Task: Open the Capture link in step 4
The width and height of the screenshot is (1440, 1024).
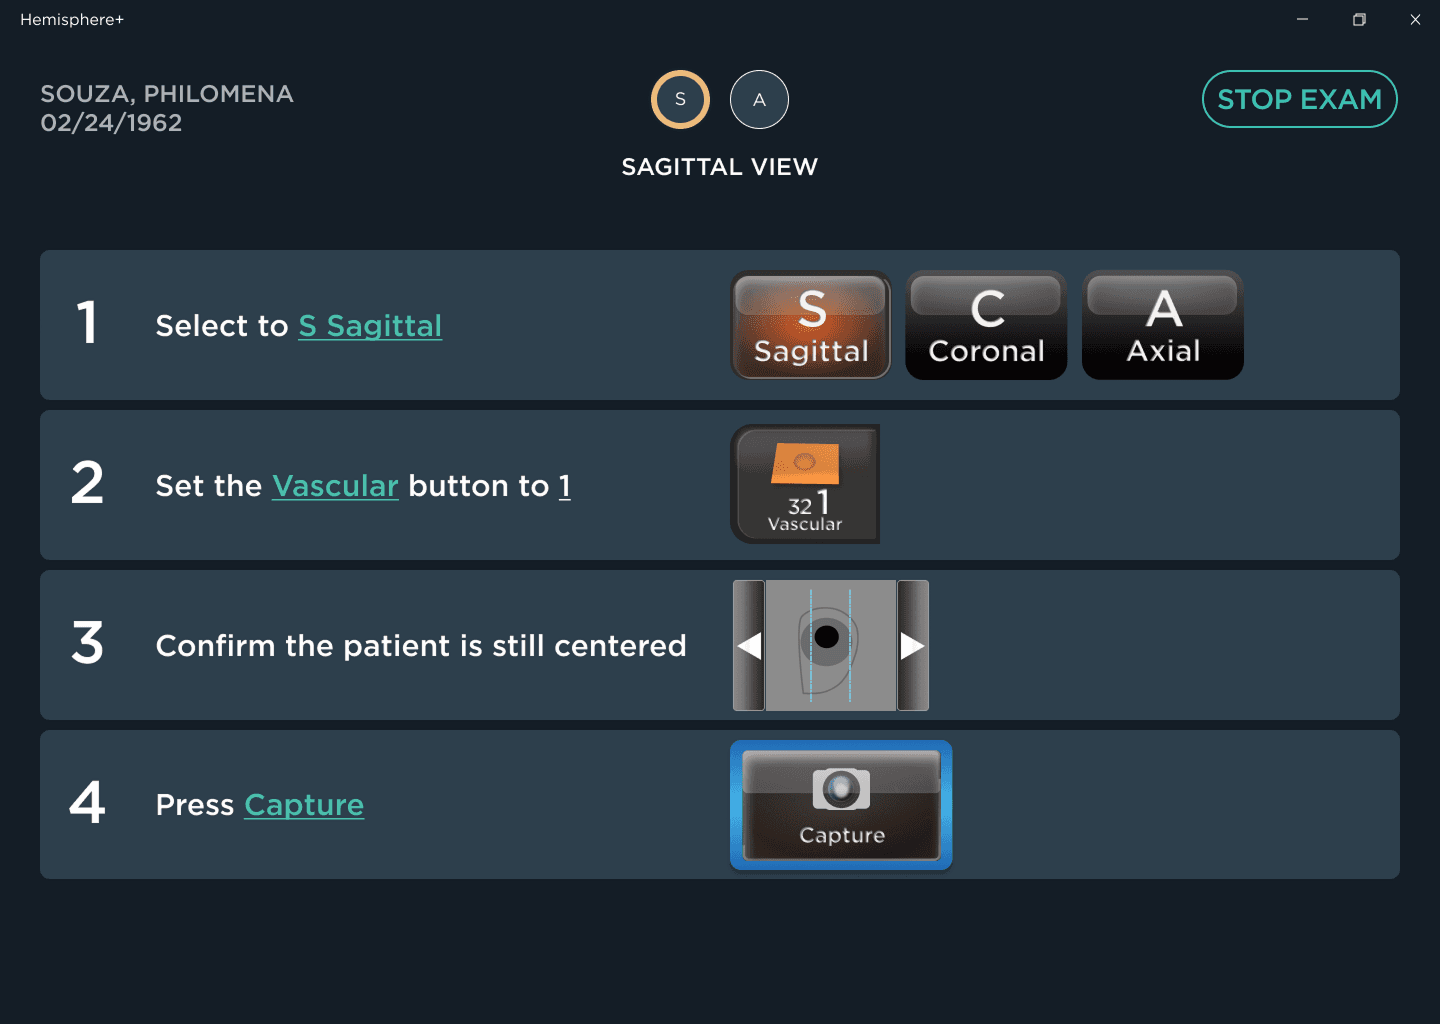Action: [304, 805]
